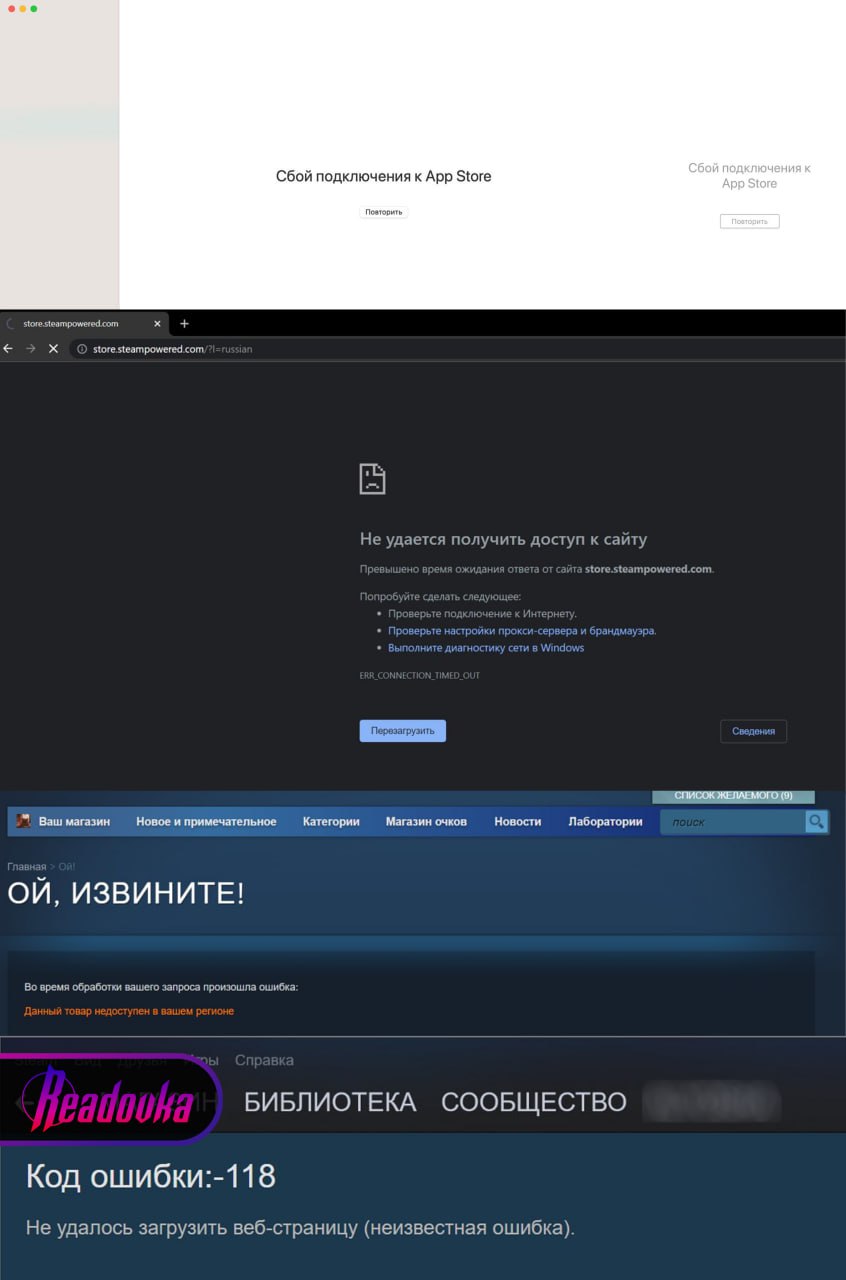Viewport: 846px width, 1280px height.
Task: Click the Steam store поиск field
Action: coord(733,822)
